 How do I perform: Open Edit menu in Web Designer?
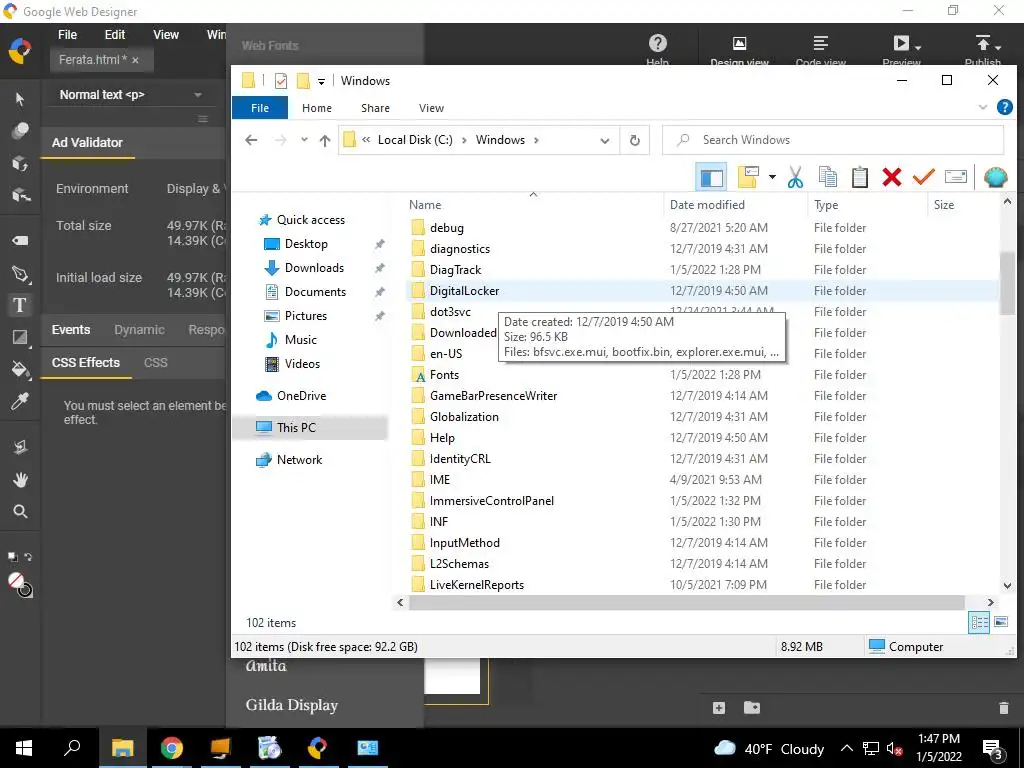(115, 35)
